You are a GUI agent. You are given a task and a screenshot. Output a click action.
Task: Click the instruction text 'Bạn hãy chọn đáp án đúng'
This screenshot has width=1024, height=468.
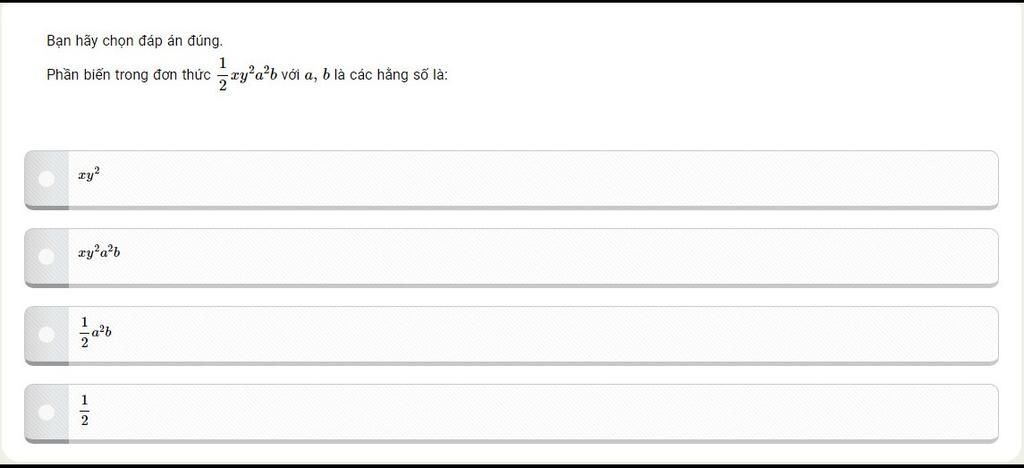coord(134,41)
